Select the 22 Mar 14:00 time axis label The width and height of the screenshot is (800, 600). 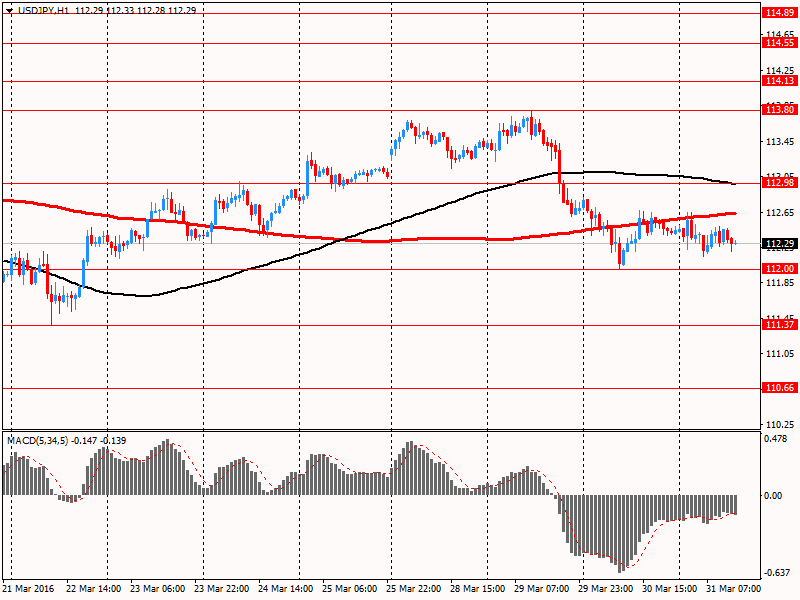click(x=93, y=588)
